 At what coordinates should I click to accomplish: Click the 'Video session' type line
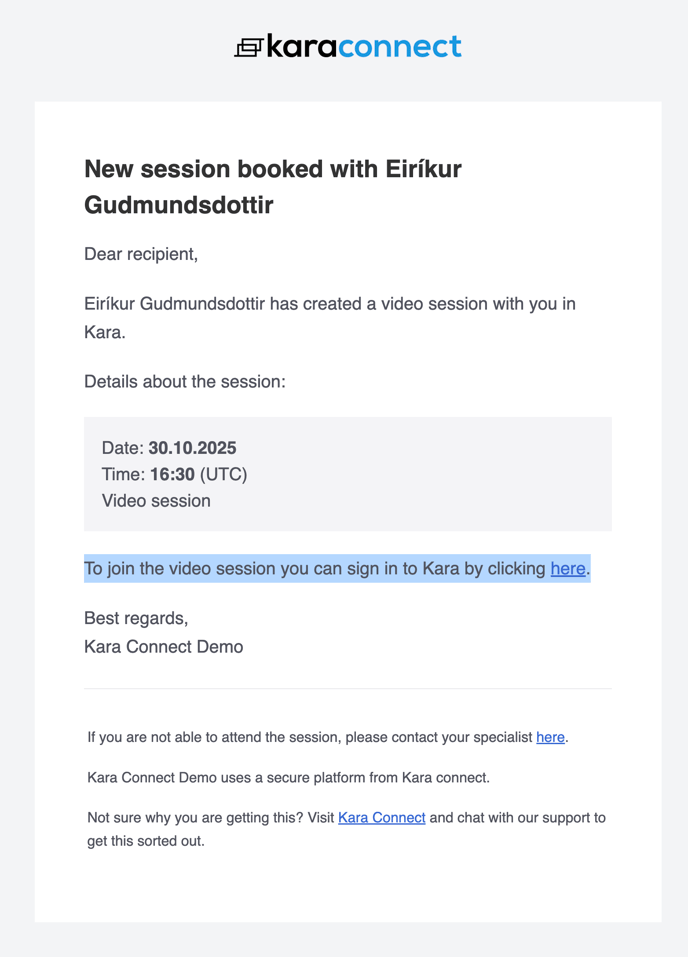(156, 500)
